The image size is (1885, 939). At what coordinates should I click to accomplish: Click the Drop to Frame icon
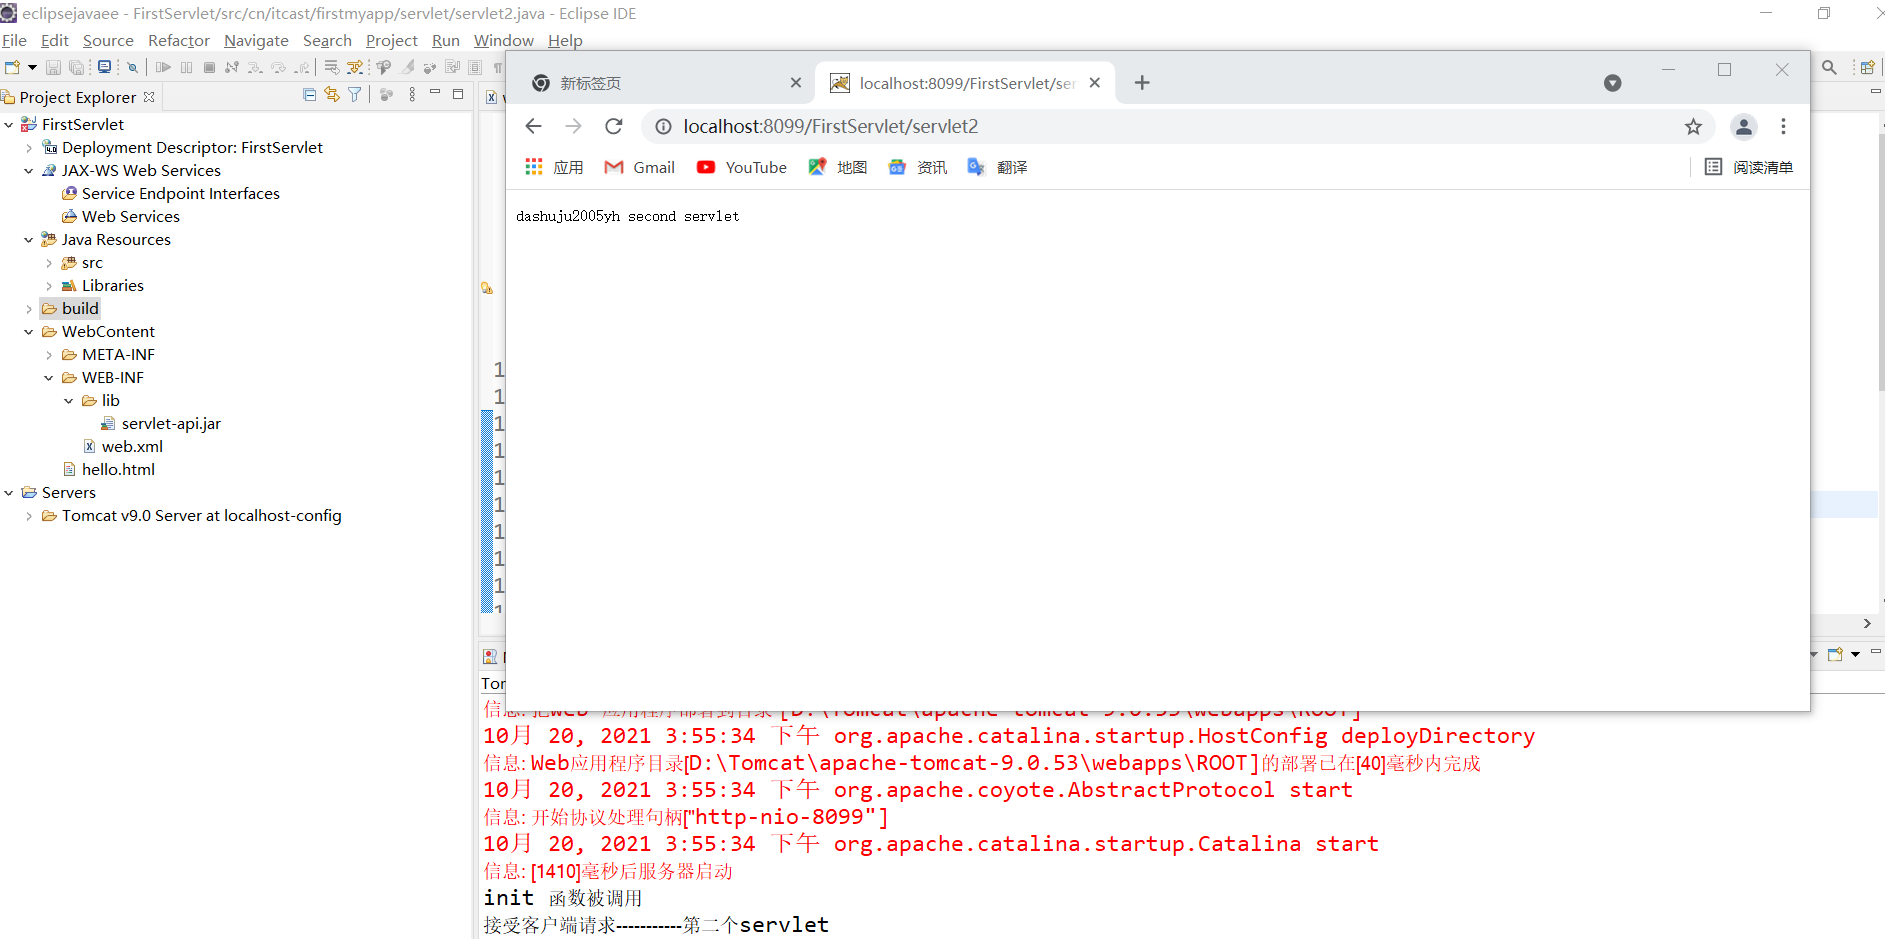[x=331, y=67]
